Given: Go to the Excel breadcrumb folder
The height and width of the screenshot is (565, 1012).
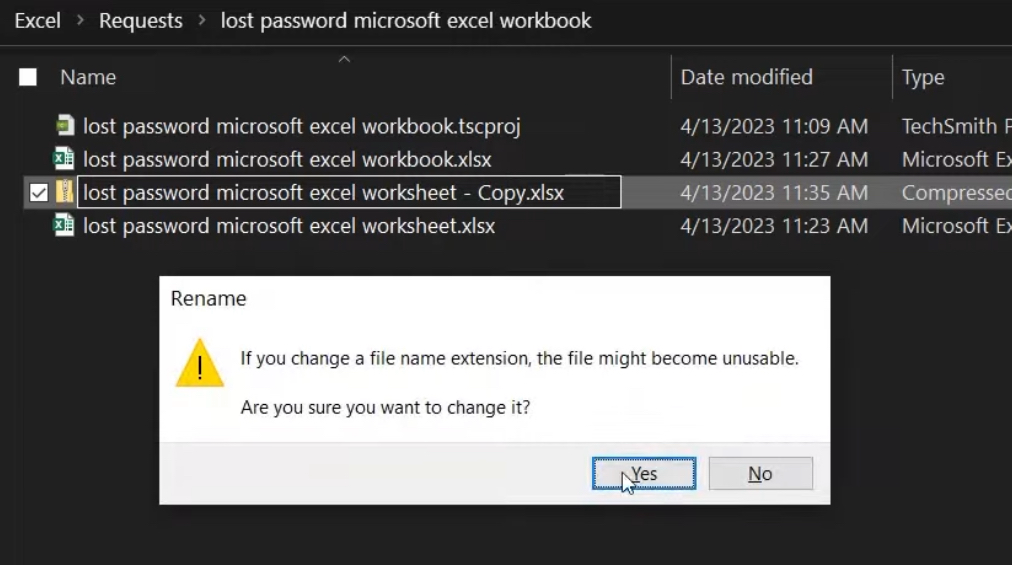Looking at the screenshot, I should [x=37, y=21].
